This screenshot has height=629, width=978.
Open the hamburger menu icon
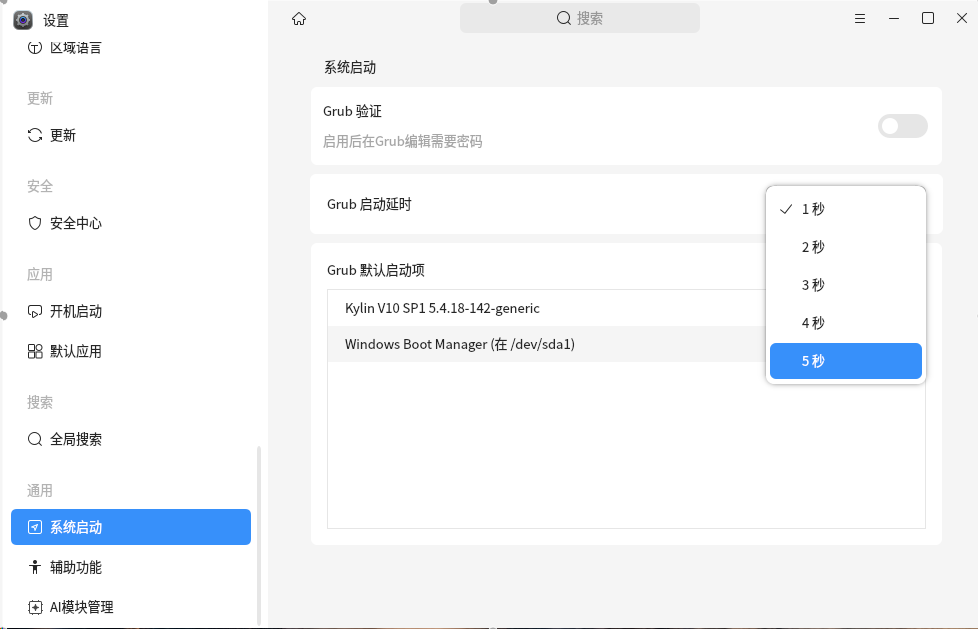tap(859, 19)
